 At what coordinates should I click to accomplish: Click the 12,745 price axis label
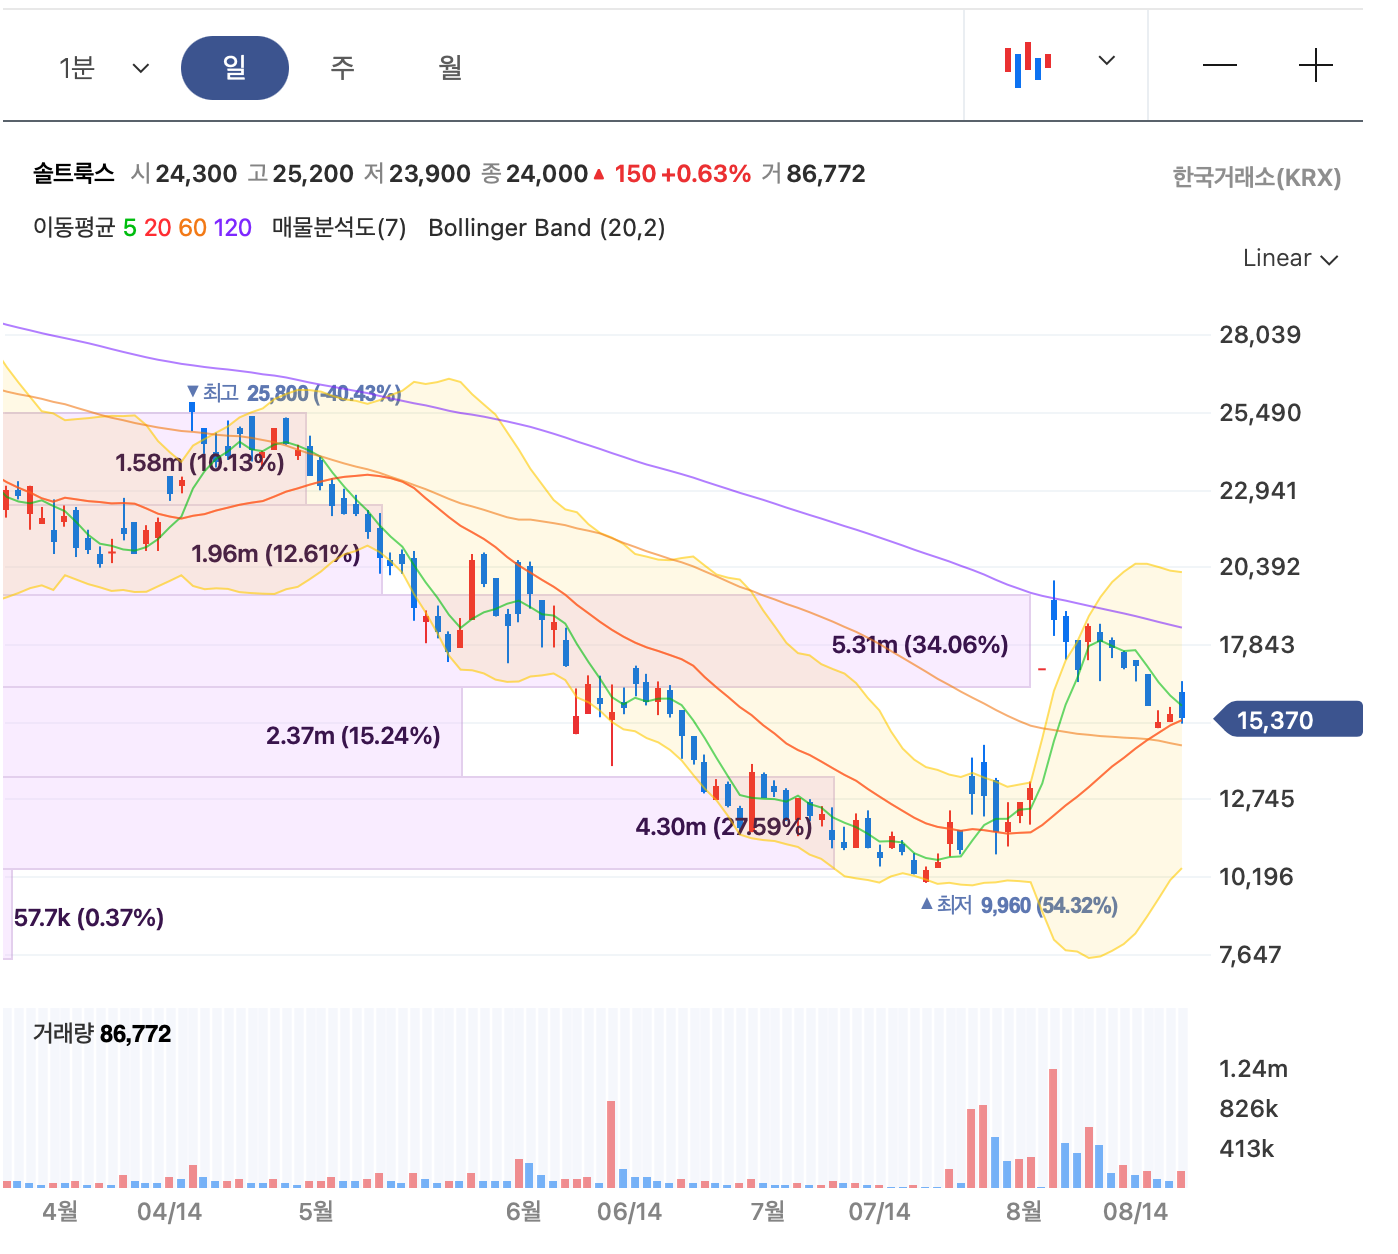pyautogui.click(x=1257, y=799)
